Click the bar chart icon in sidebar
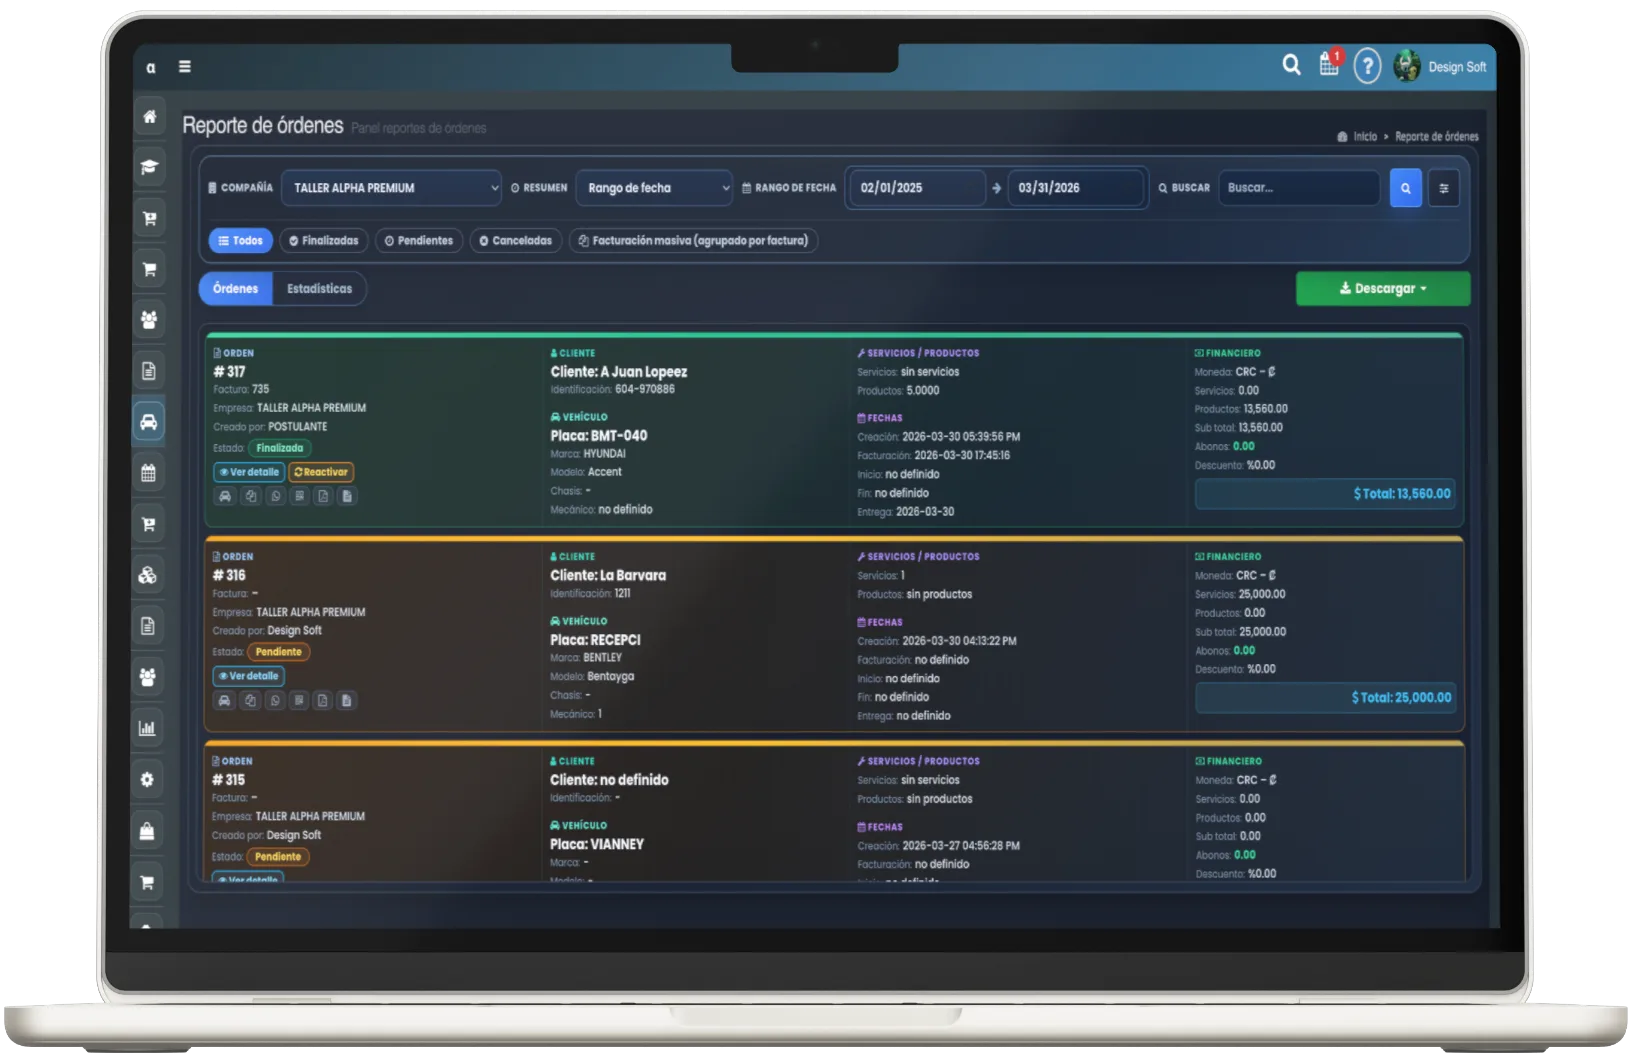This screenshot has width=1634, height=1061. click(148, 728)
